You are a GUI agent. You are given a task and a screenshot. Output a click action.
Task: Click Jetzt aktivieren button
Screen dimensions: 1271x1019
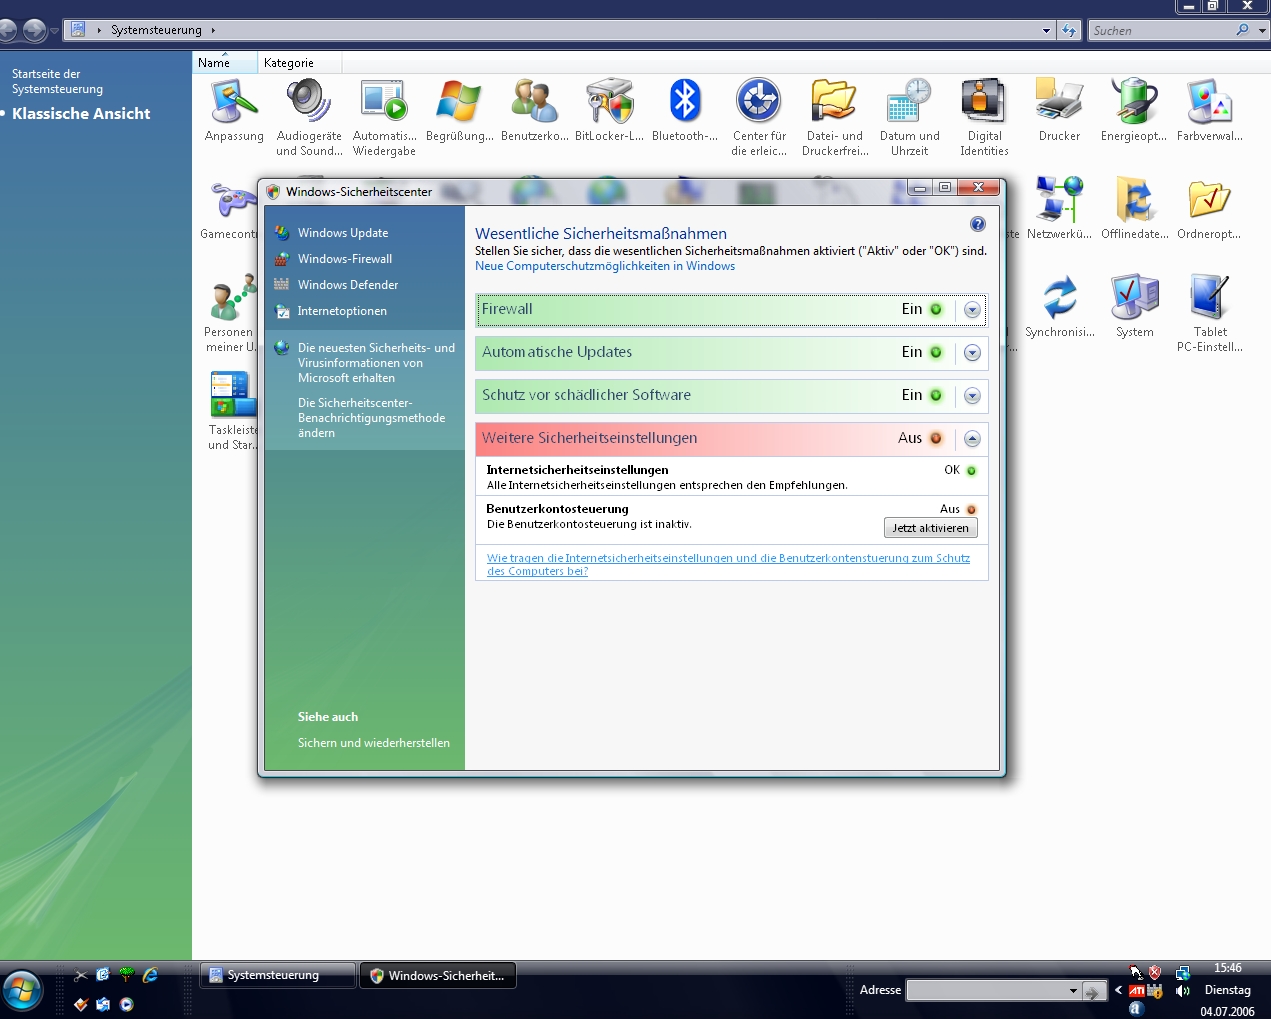(931, 528)
